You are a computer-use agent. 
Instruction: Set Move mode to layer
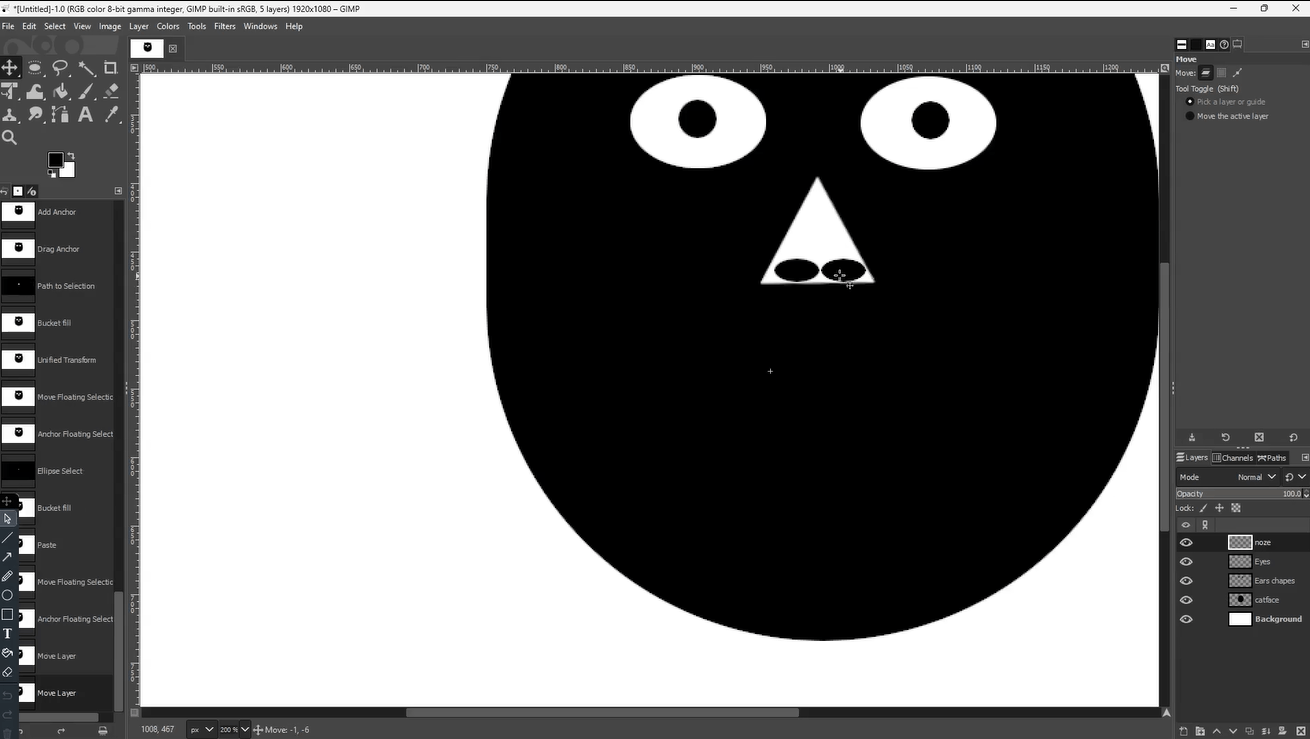[1206, 73]
